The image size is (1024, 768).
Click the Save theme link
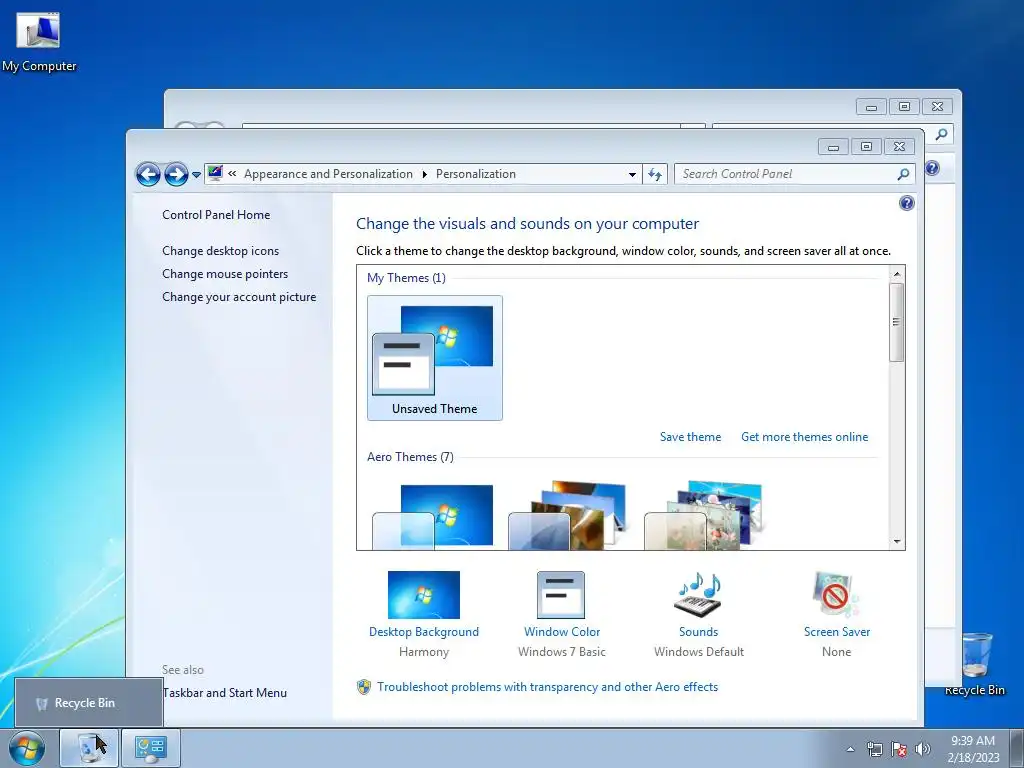(x=690, y=437)
